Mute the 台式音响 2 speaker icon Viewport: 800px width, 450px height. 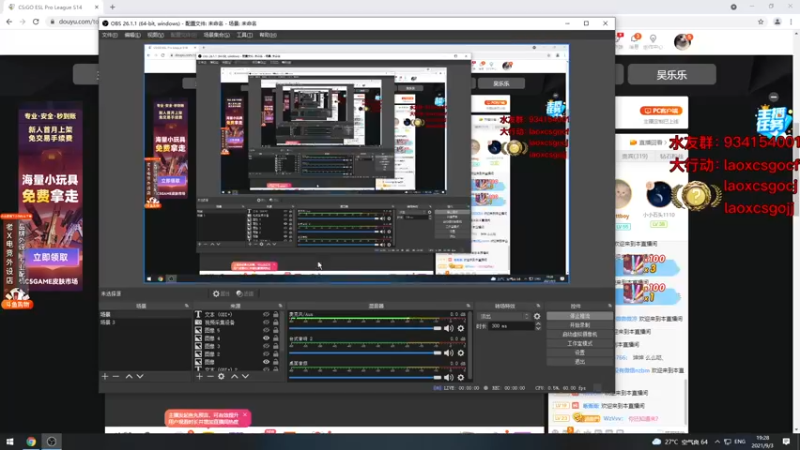point(448,353)
